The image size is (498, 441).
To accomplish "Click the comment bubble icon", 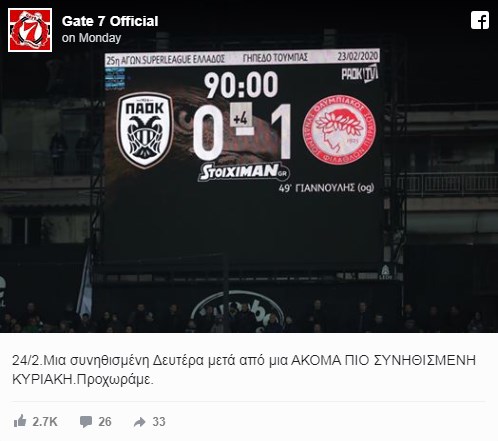I will click(86, 422).
